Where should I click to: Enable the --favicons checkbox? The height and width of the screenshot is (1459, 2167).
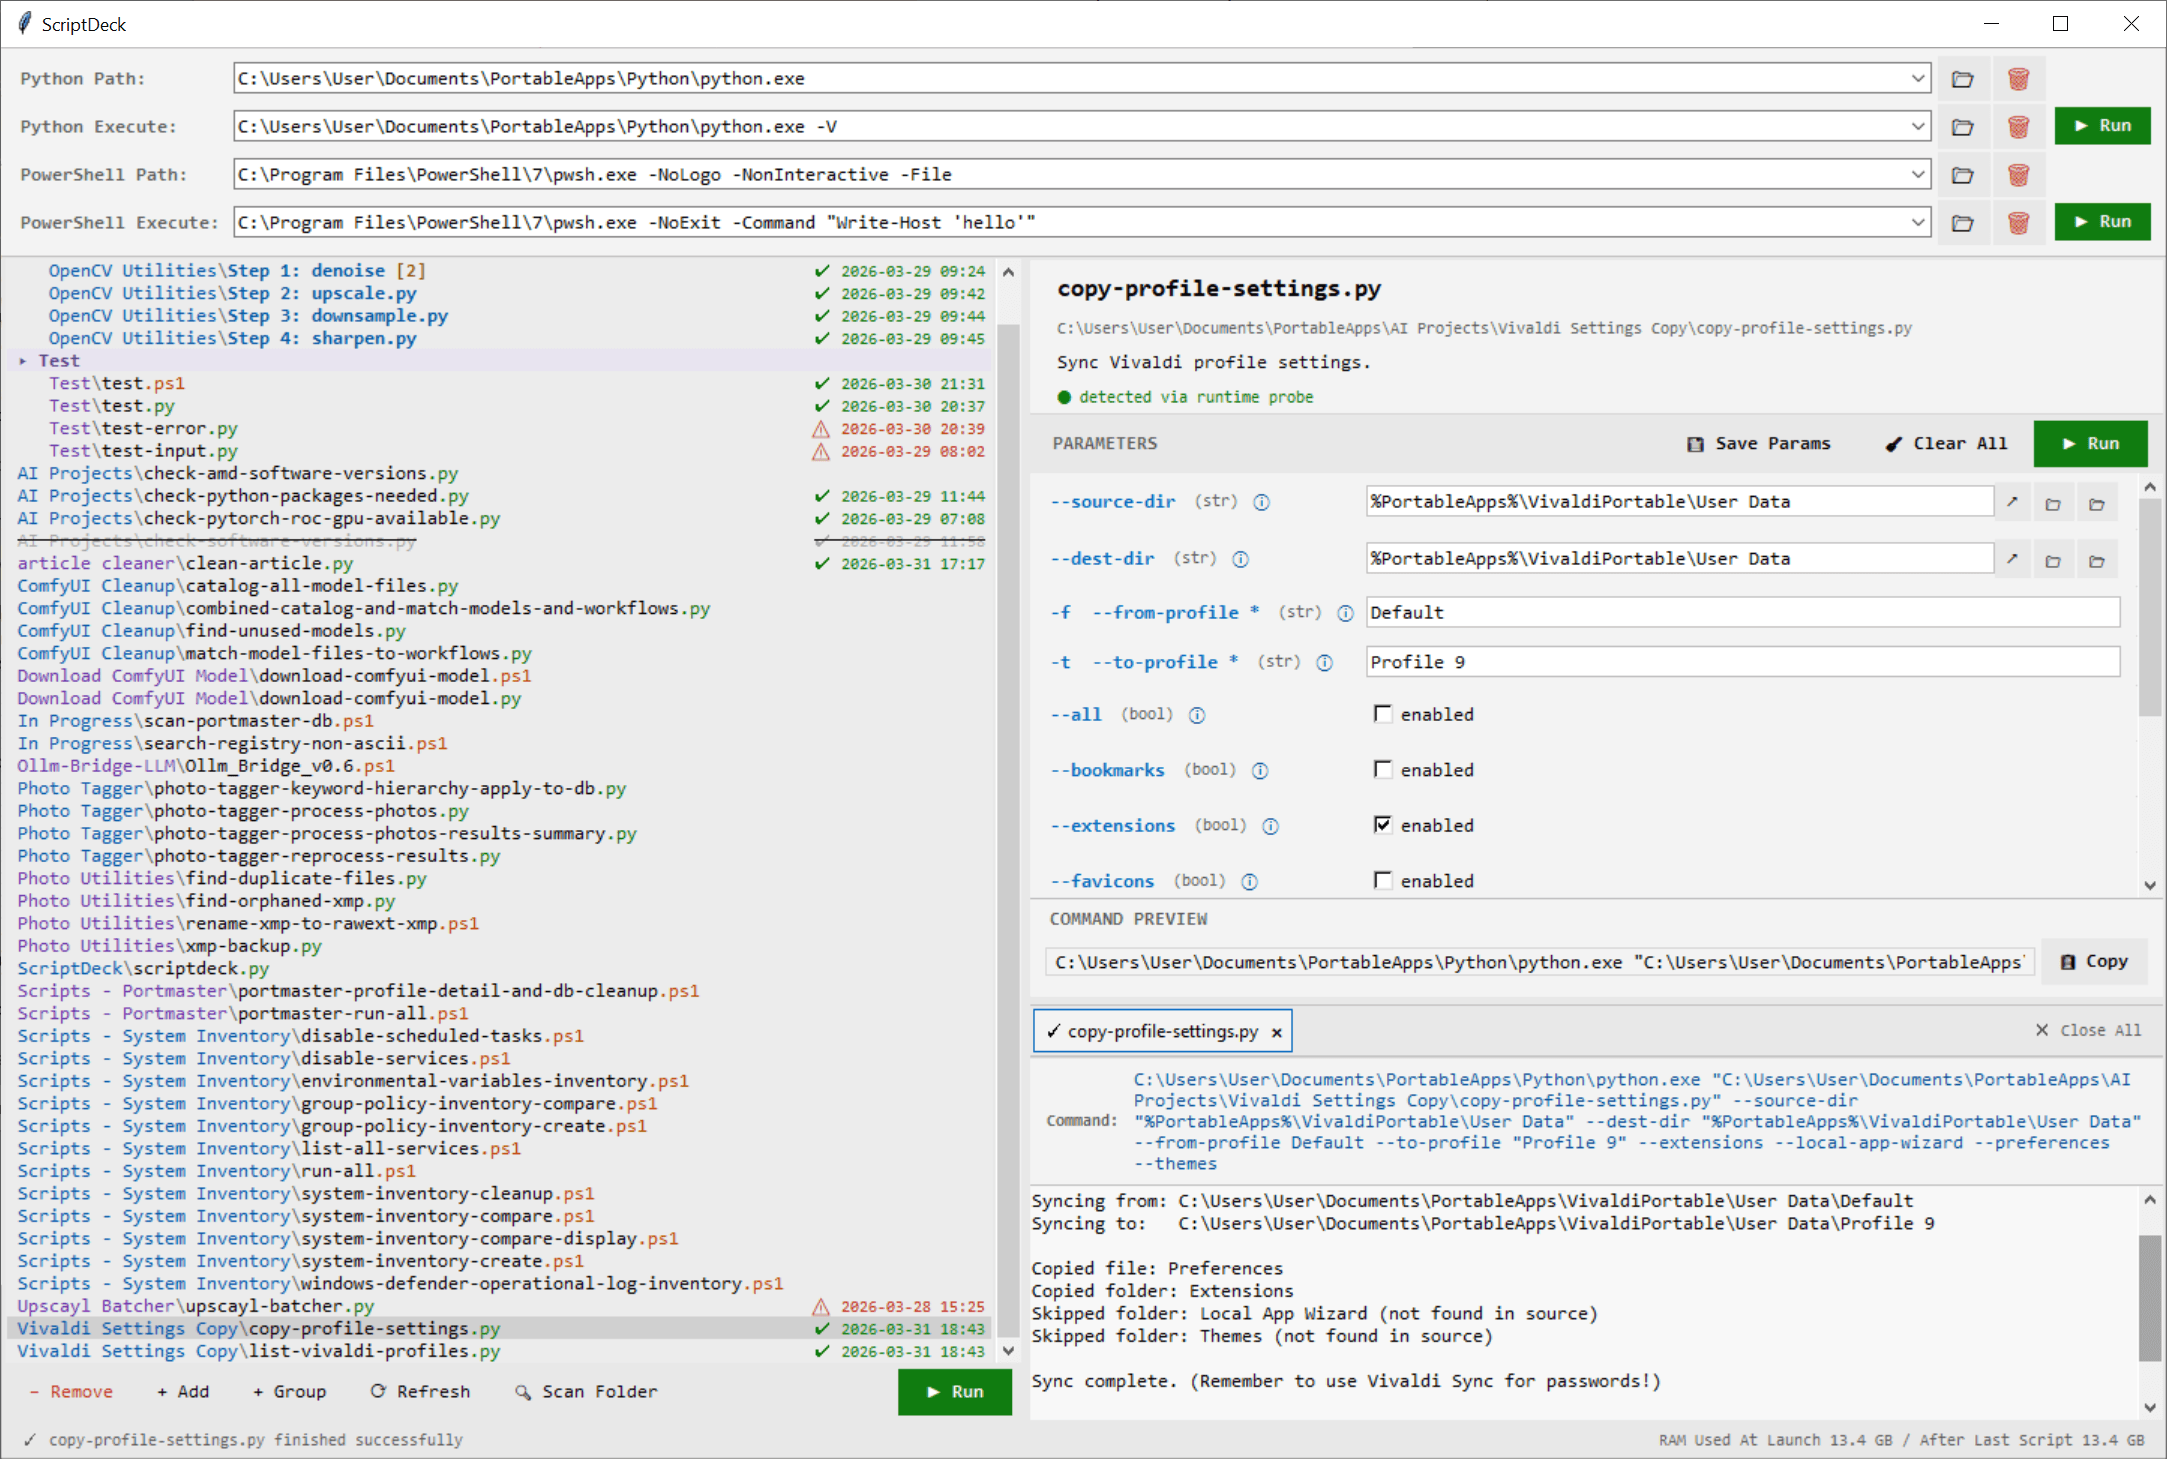click(1383, 880)
